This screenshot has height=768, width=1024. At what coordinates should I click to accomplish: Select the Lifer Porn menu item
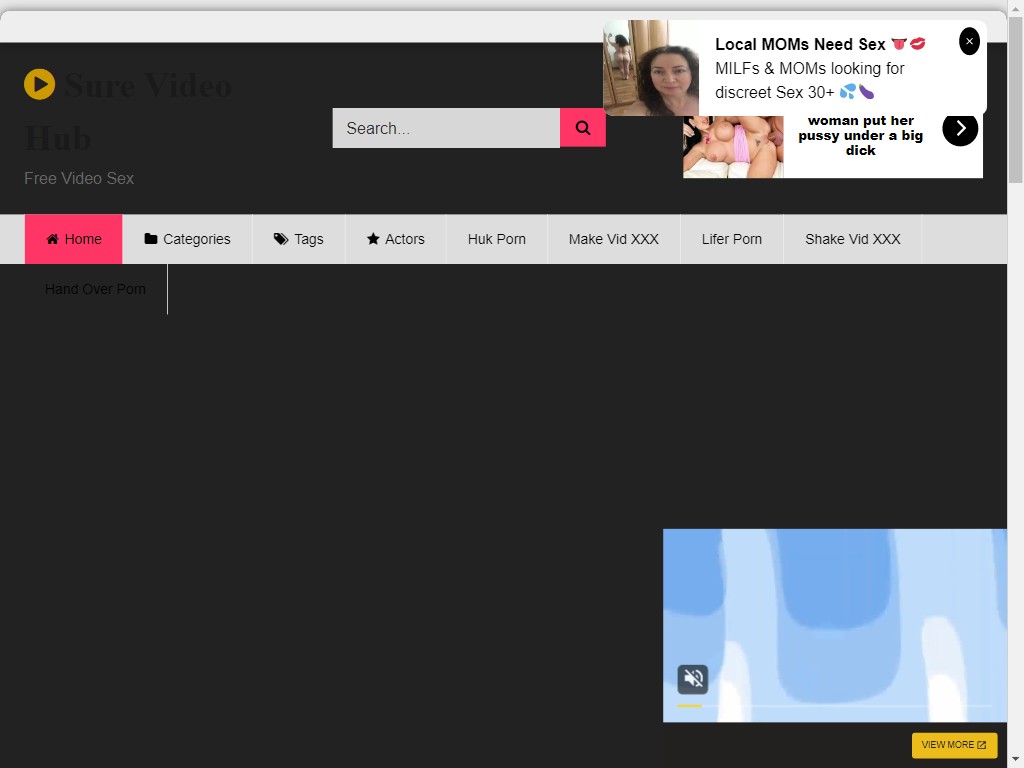pos(732,239)
